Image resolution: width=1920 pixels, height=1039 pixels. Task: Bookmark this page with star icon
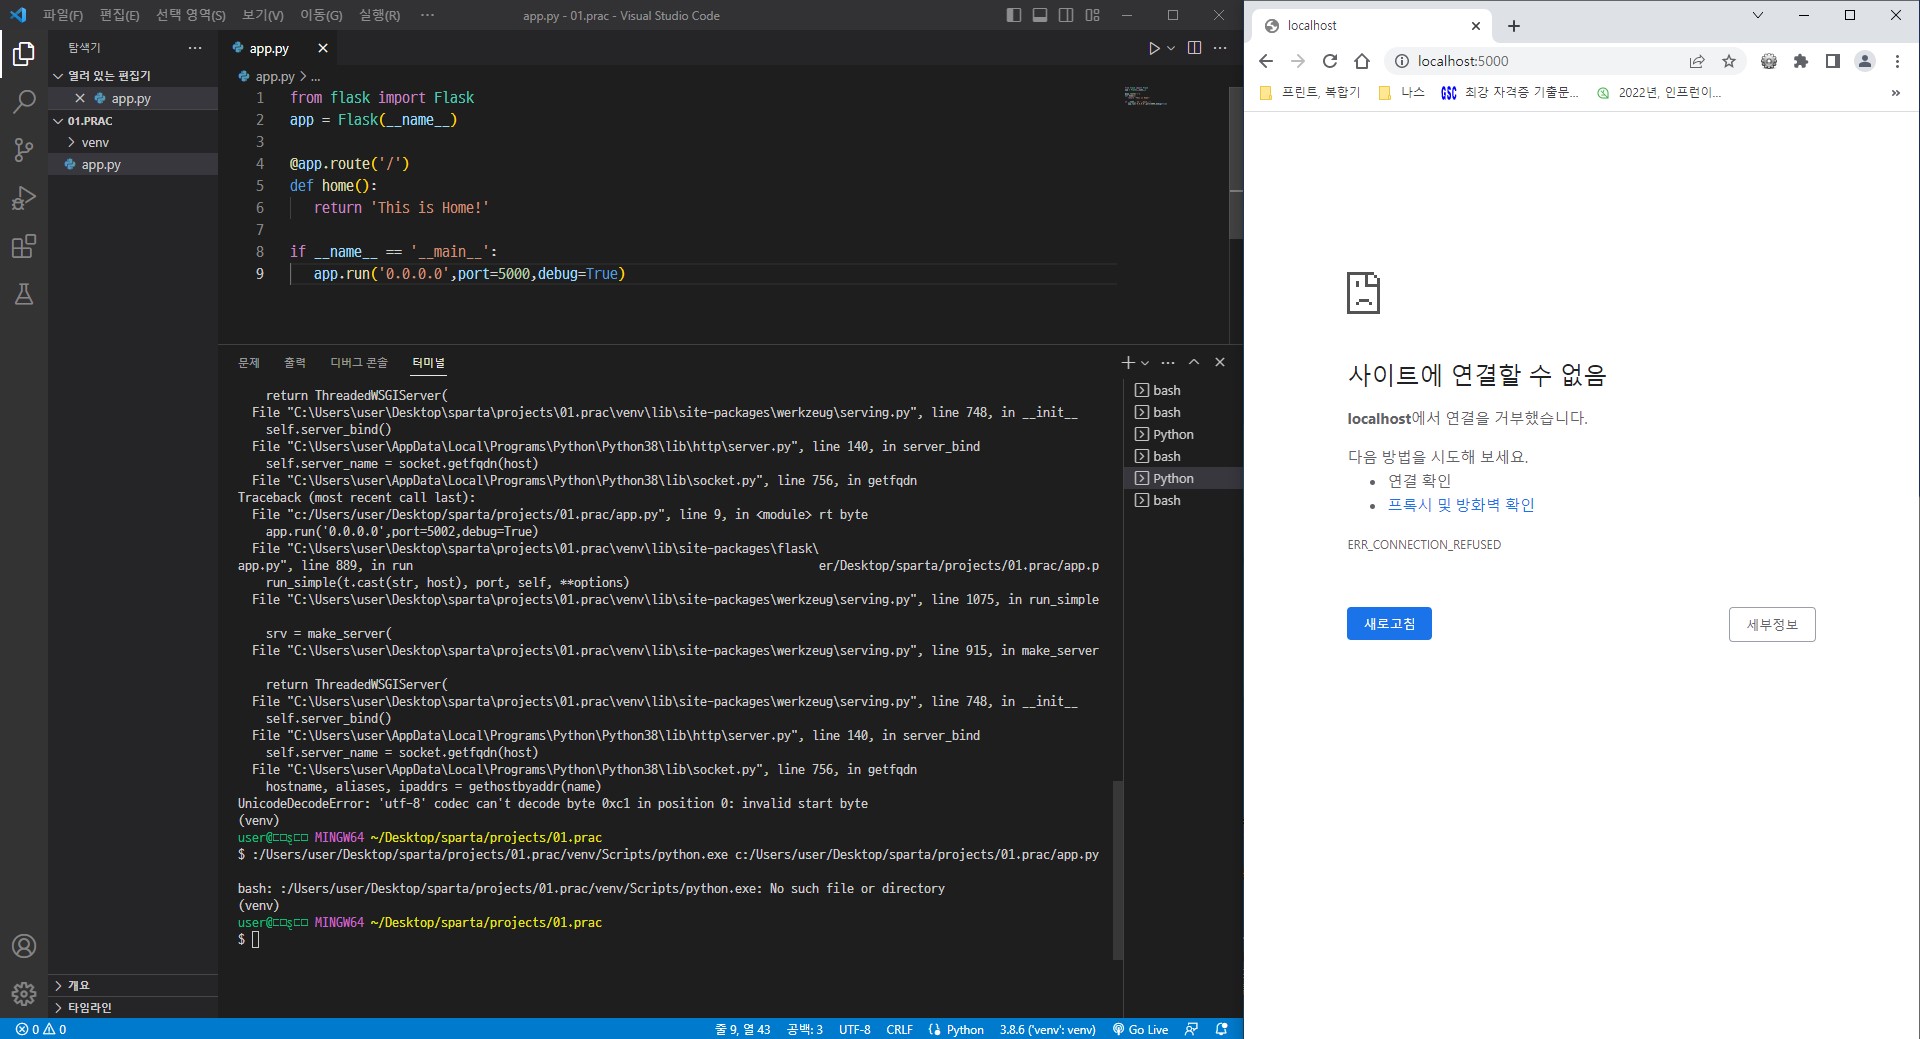1729,61
